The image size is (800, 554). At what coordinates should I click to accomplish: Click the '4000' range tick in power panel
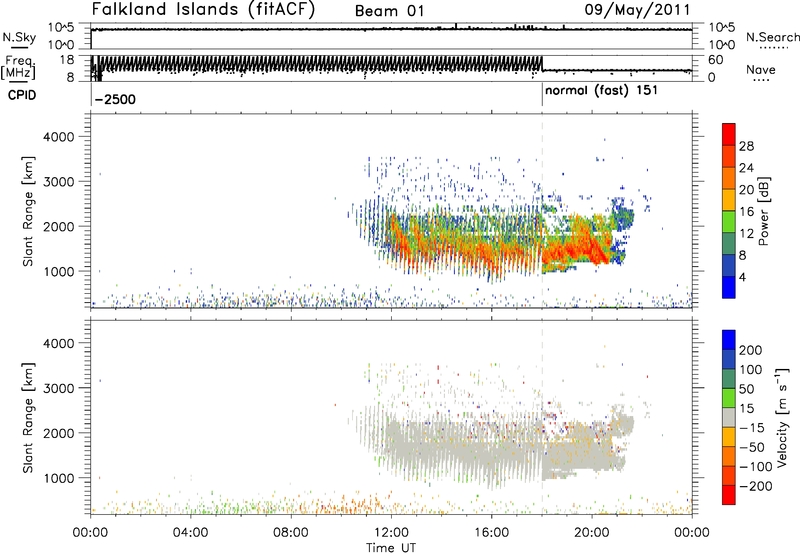click(58, 137)
